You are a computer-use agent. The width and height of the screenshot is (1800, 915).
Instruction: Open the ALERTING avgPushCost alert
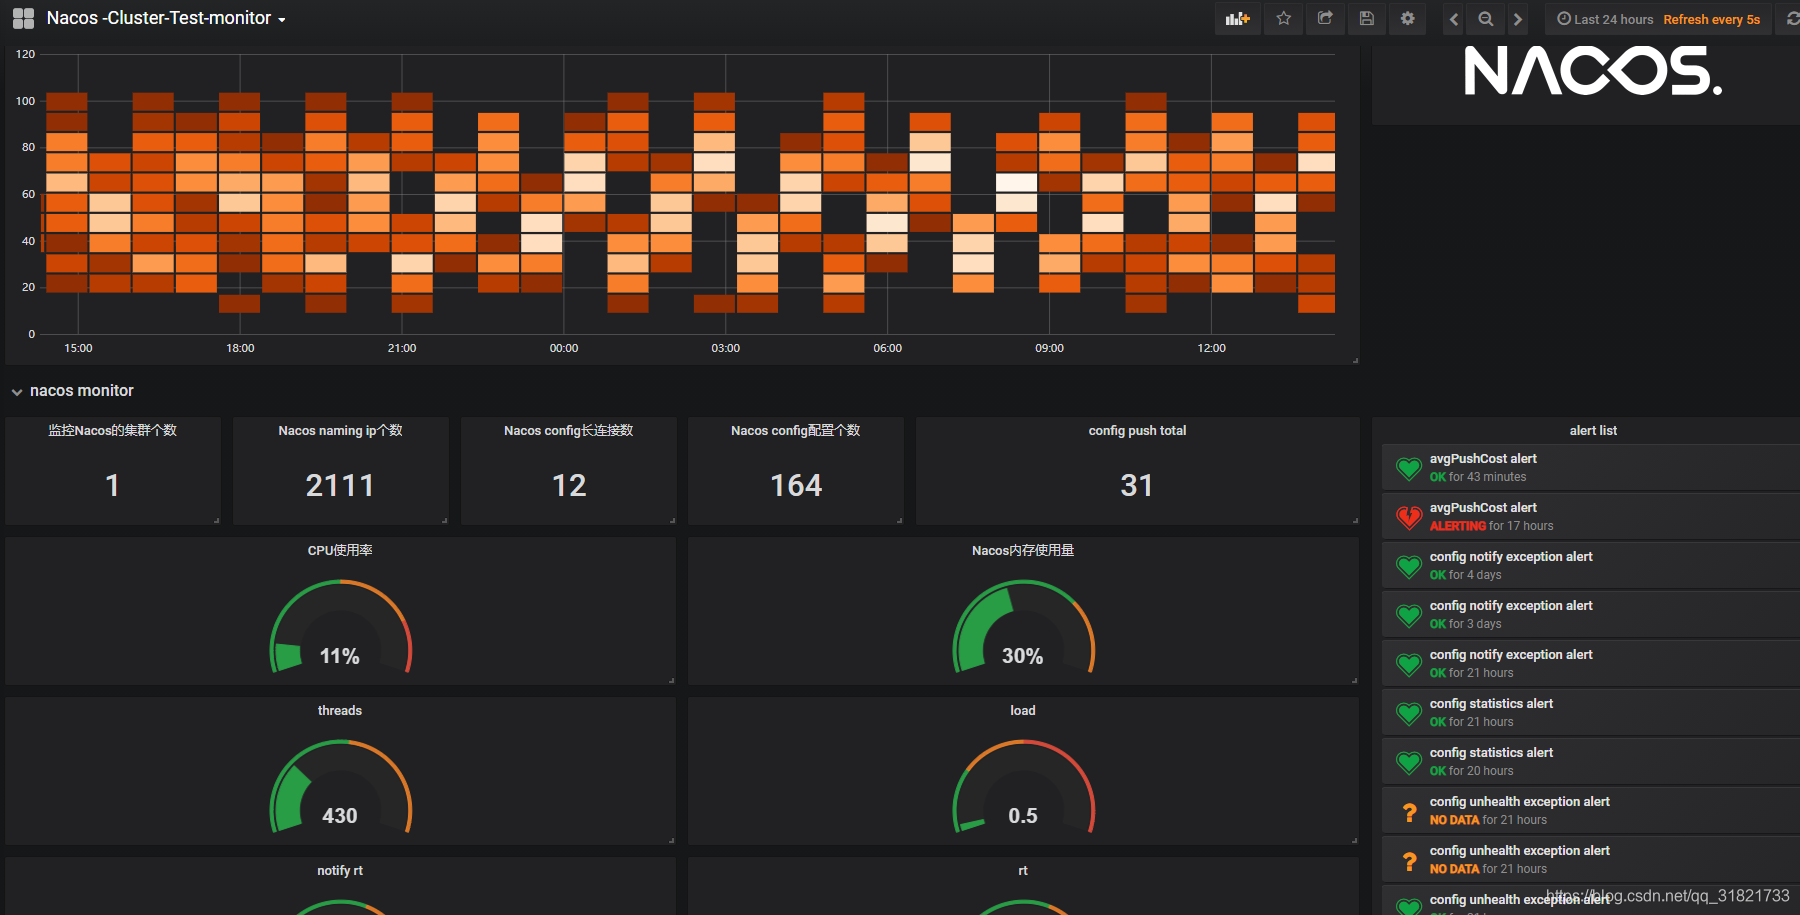coord(1591,516)
